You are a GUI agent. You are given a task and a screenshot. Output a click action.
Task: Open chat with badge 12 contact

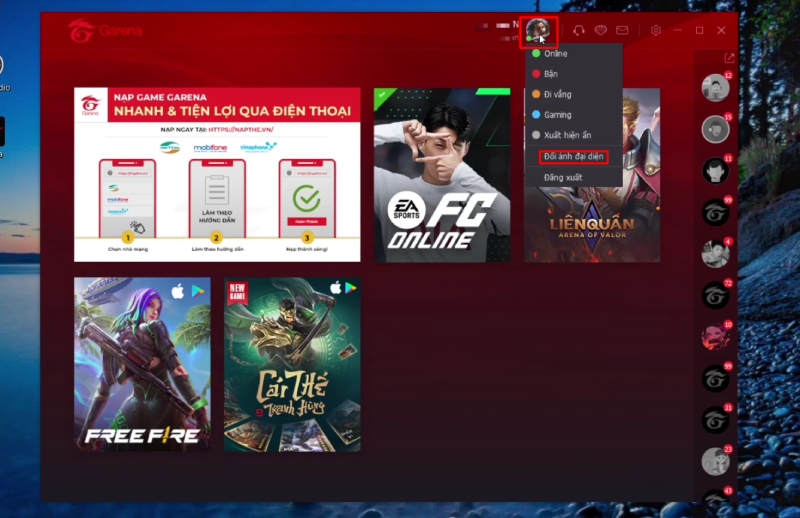(715, 88)
